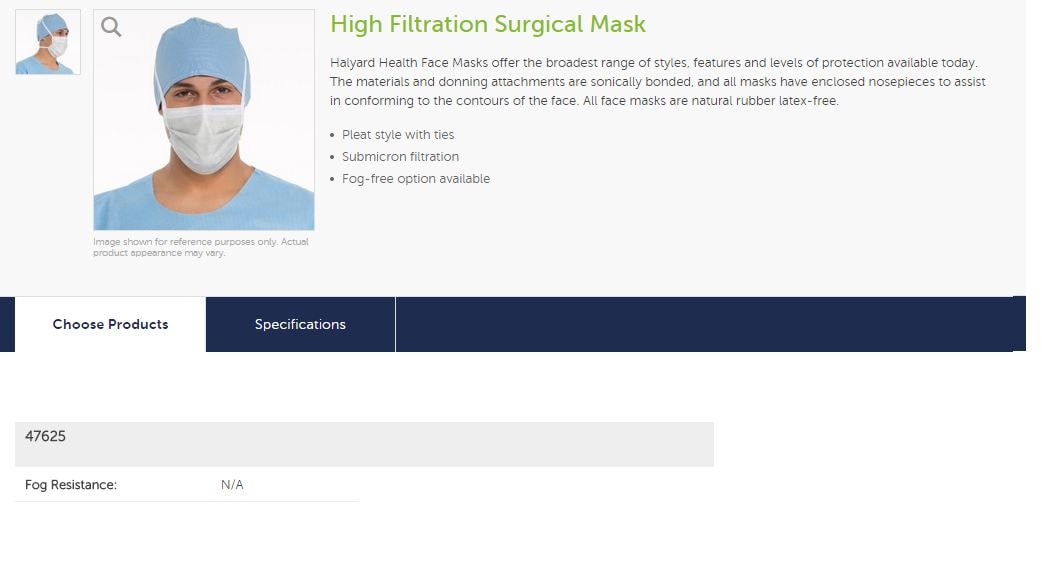Click the "Submicron filtration" bullet text

coord(400,157)
